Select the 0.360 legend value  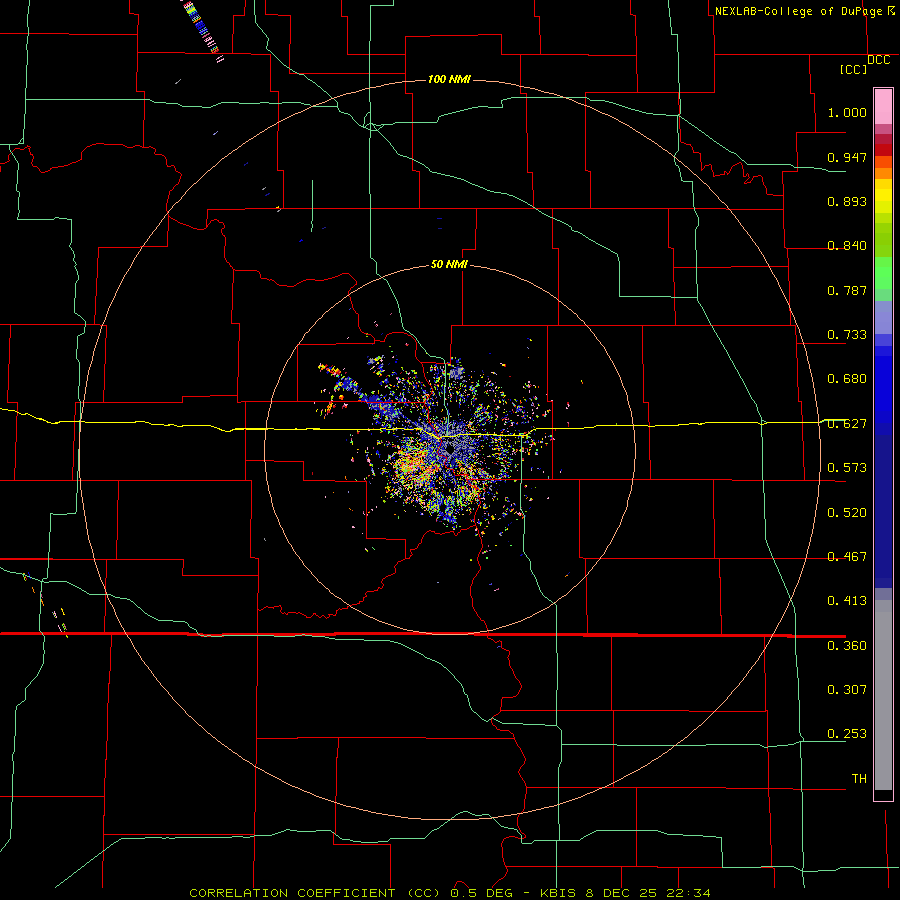click(847, 646)
